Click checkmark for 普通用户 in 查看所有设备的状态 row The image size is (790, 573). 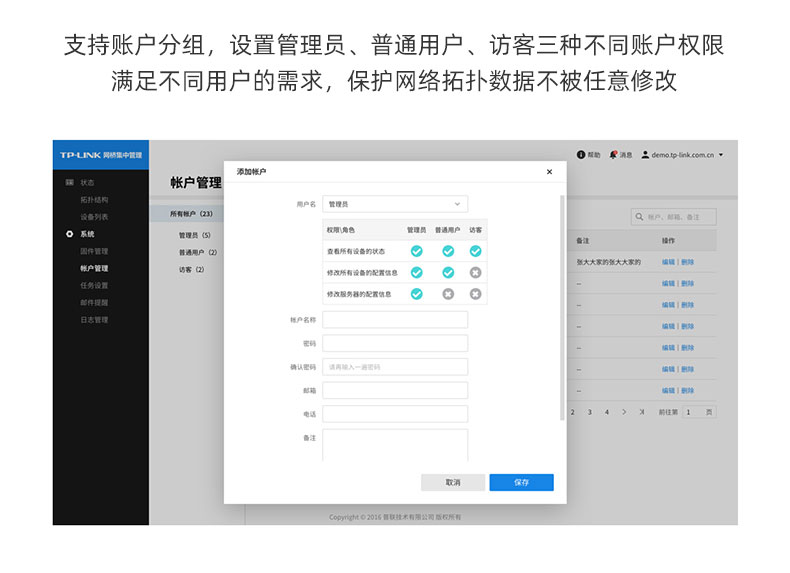448,251
